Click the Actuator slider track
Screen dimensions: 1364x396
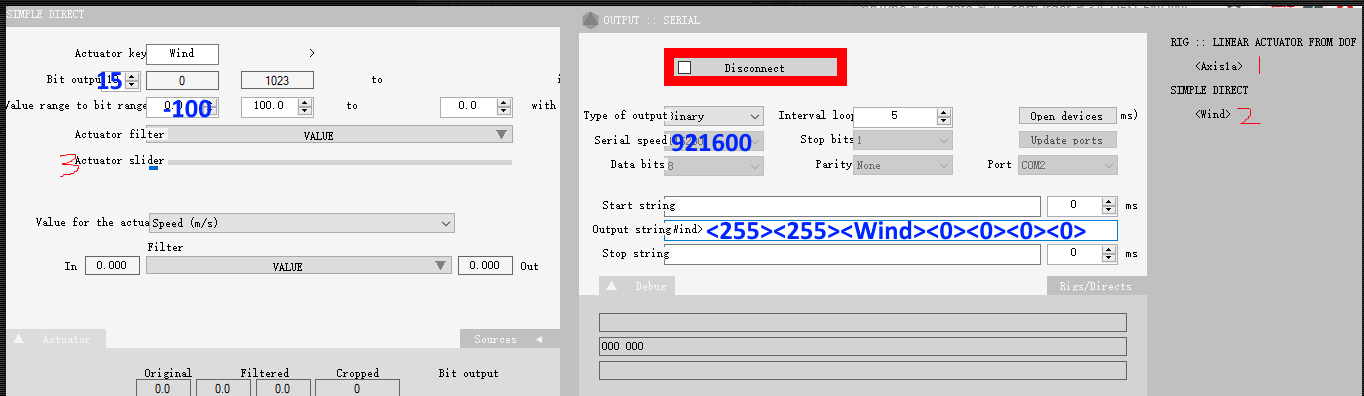click(x=330, y=161)
